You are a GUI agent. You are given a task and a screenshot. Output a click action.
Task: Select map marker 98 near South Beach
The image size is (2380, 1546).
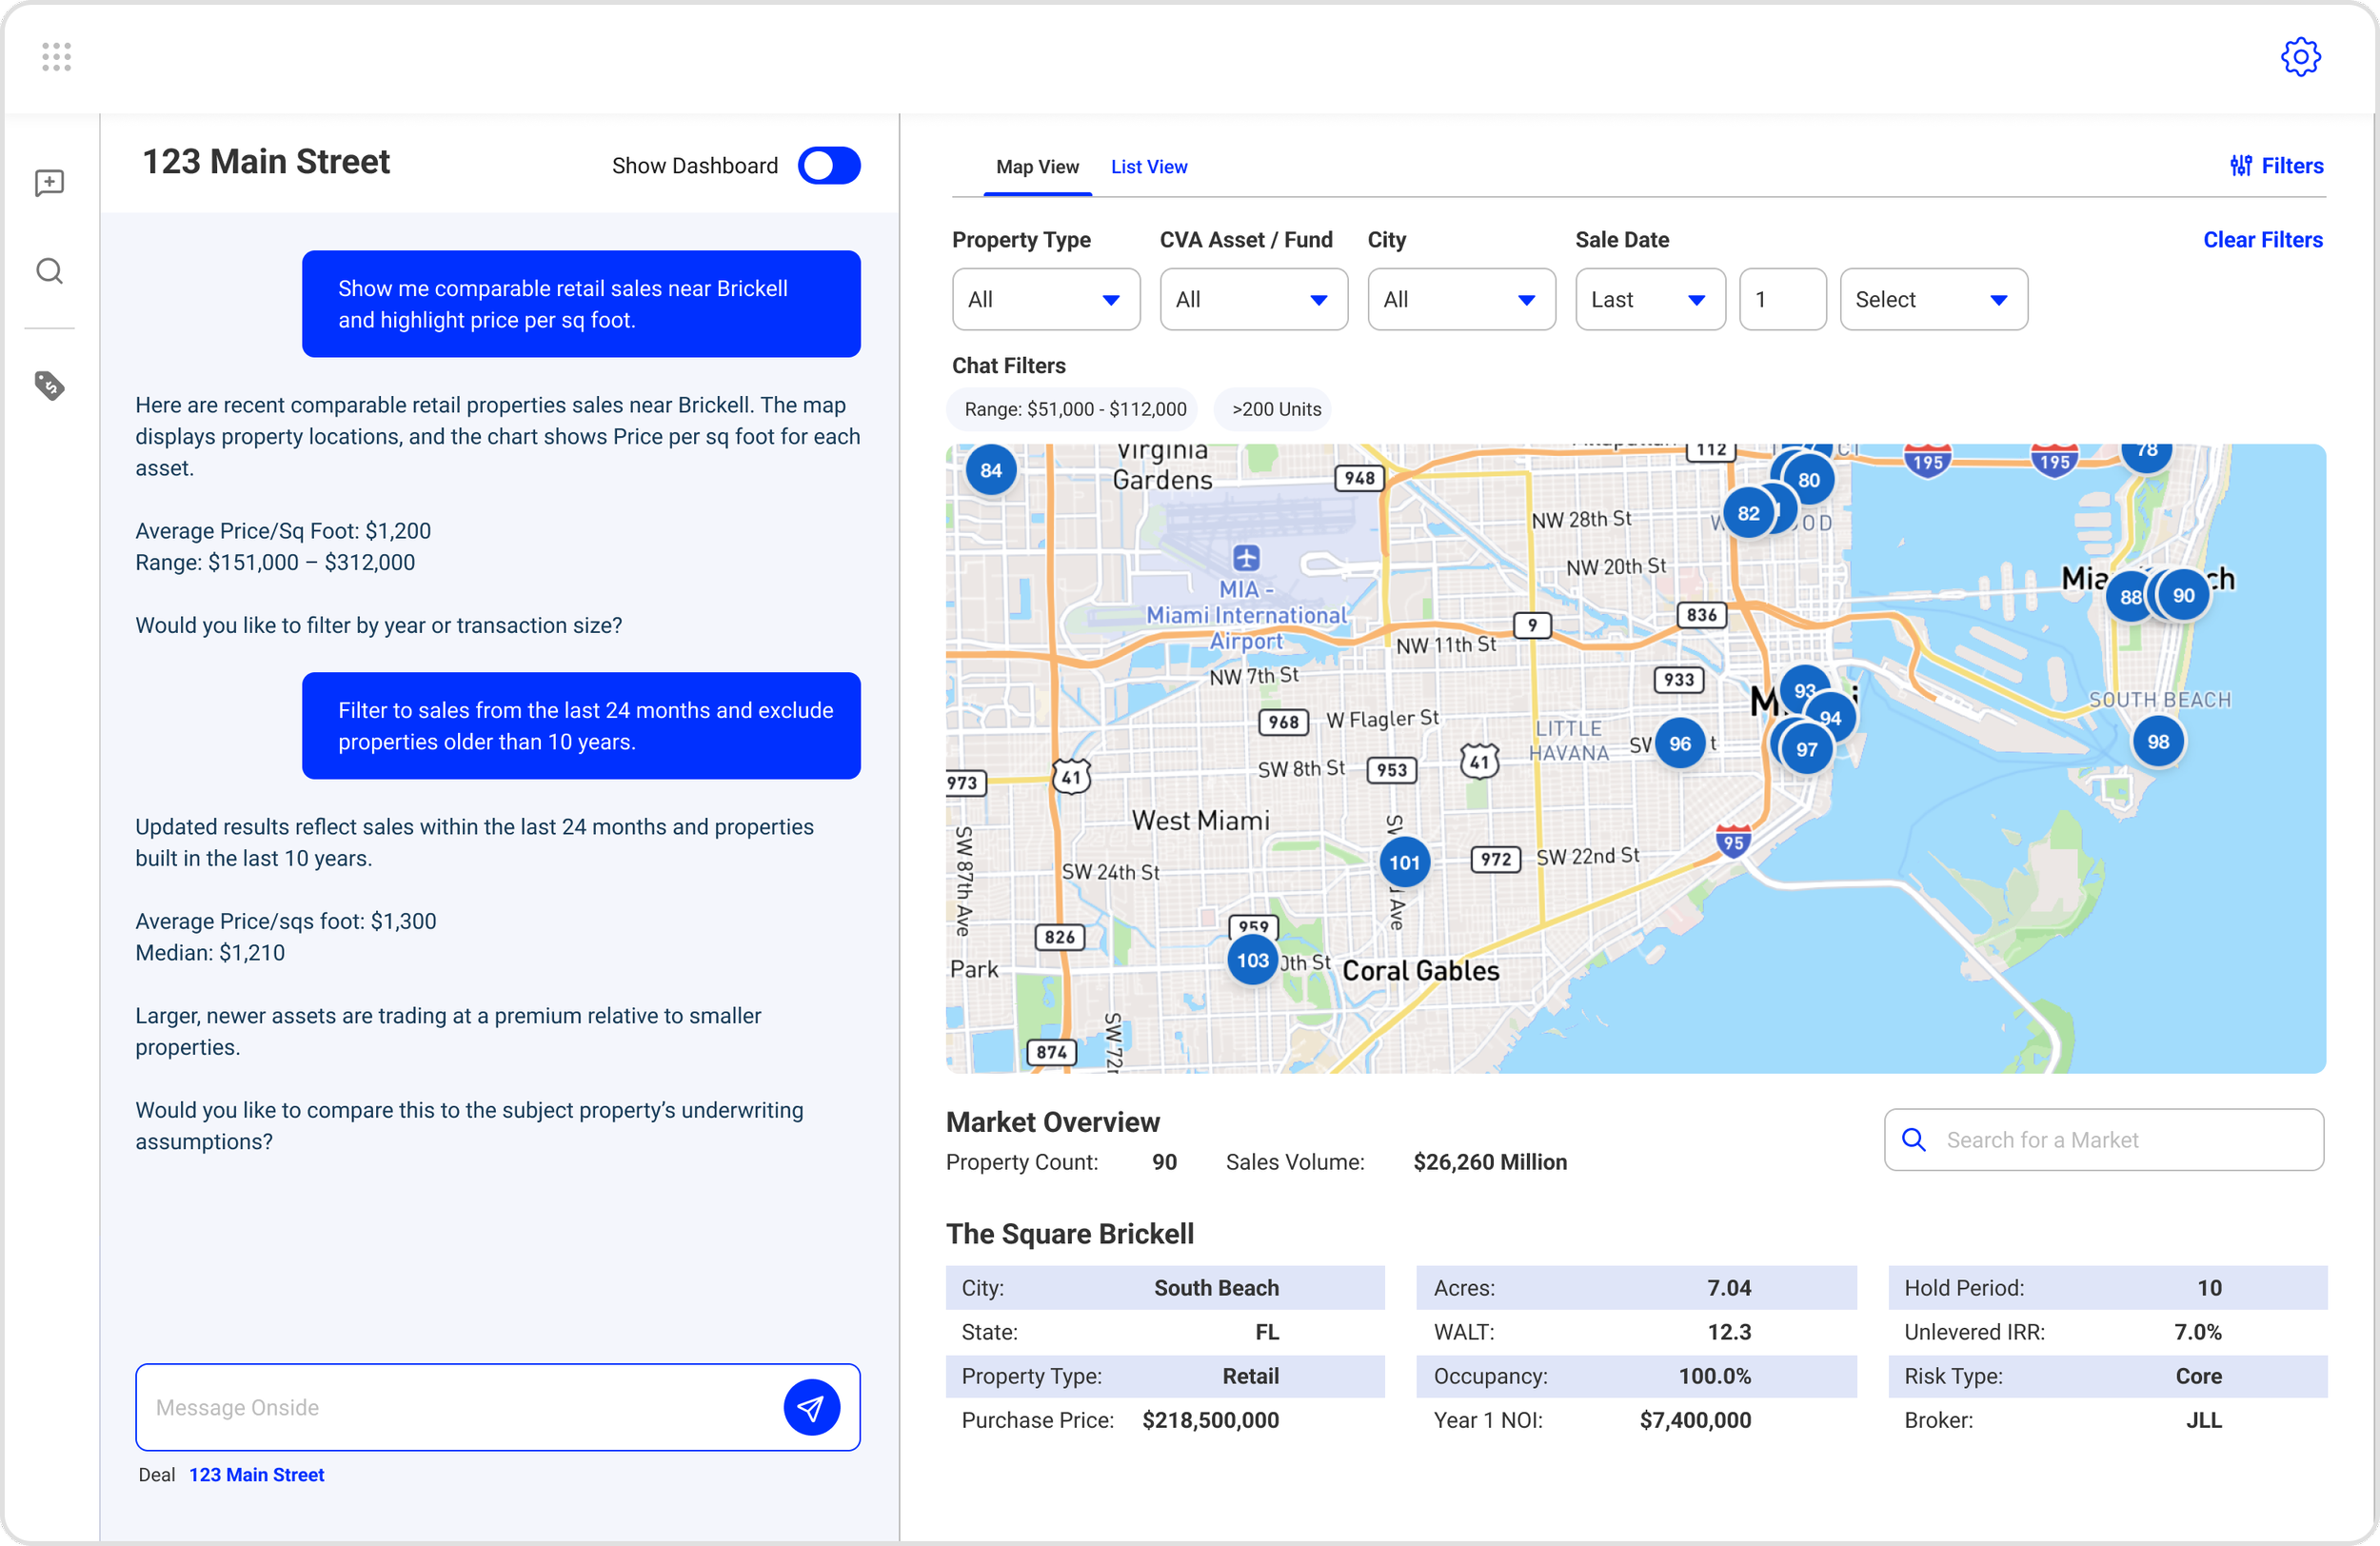pos(2157,741)
